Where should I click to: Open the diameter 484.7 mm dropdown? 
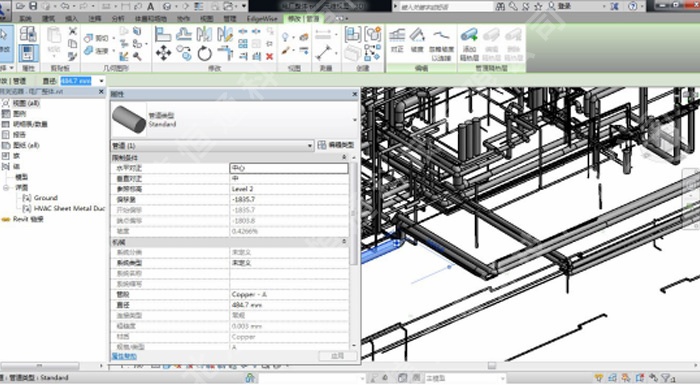pyautogui.click(x=101, y=81)
